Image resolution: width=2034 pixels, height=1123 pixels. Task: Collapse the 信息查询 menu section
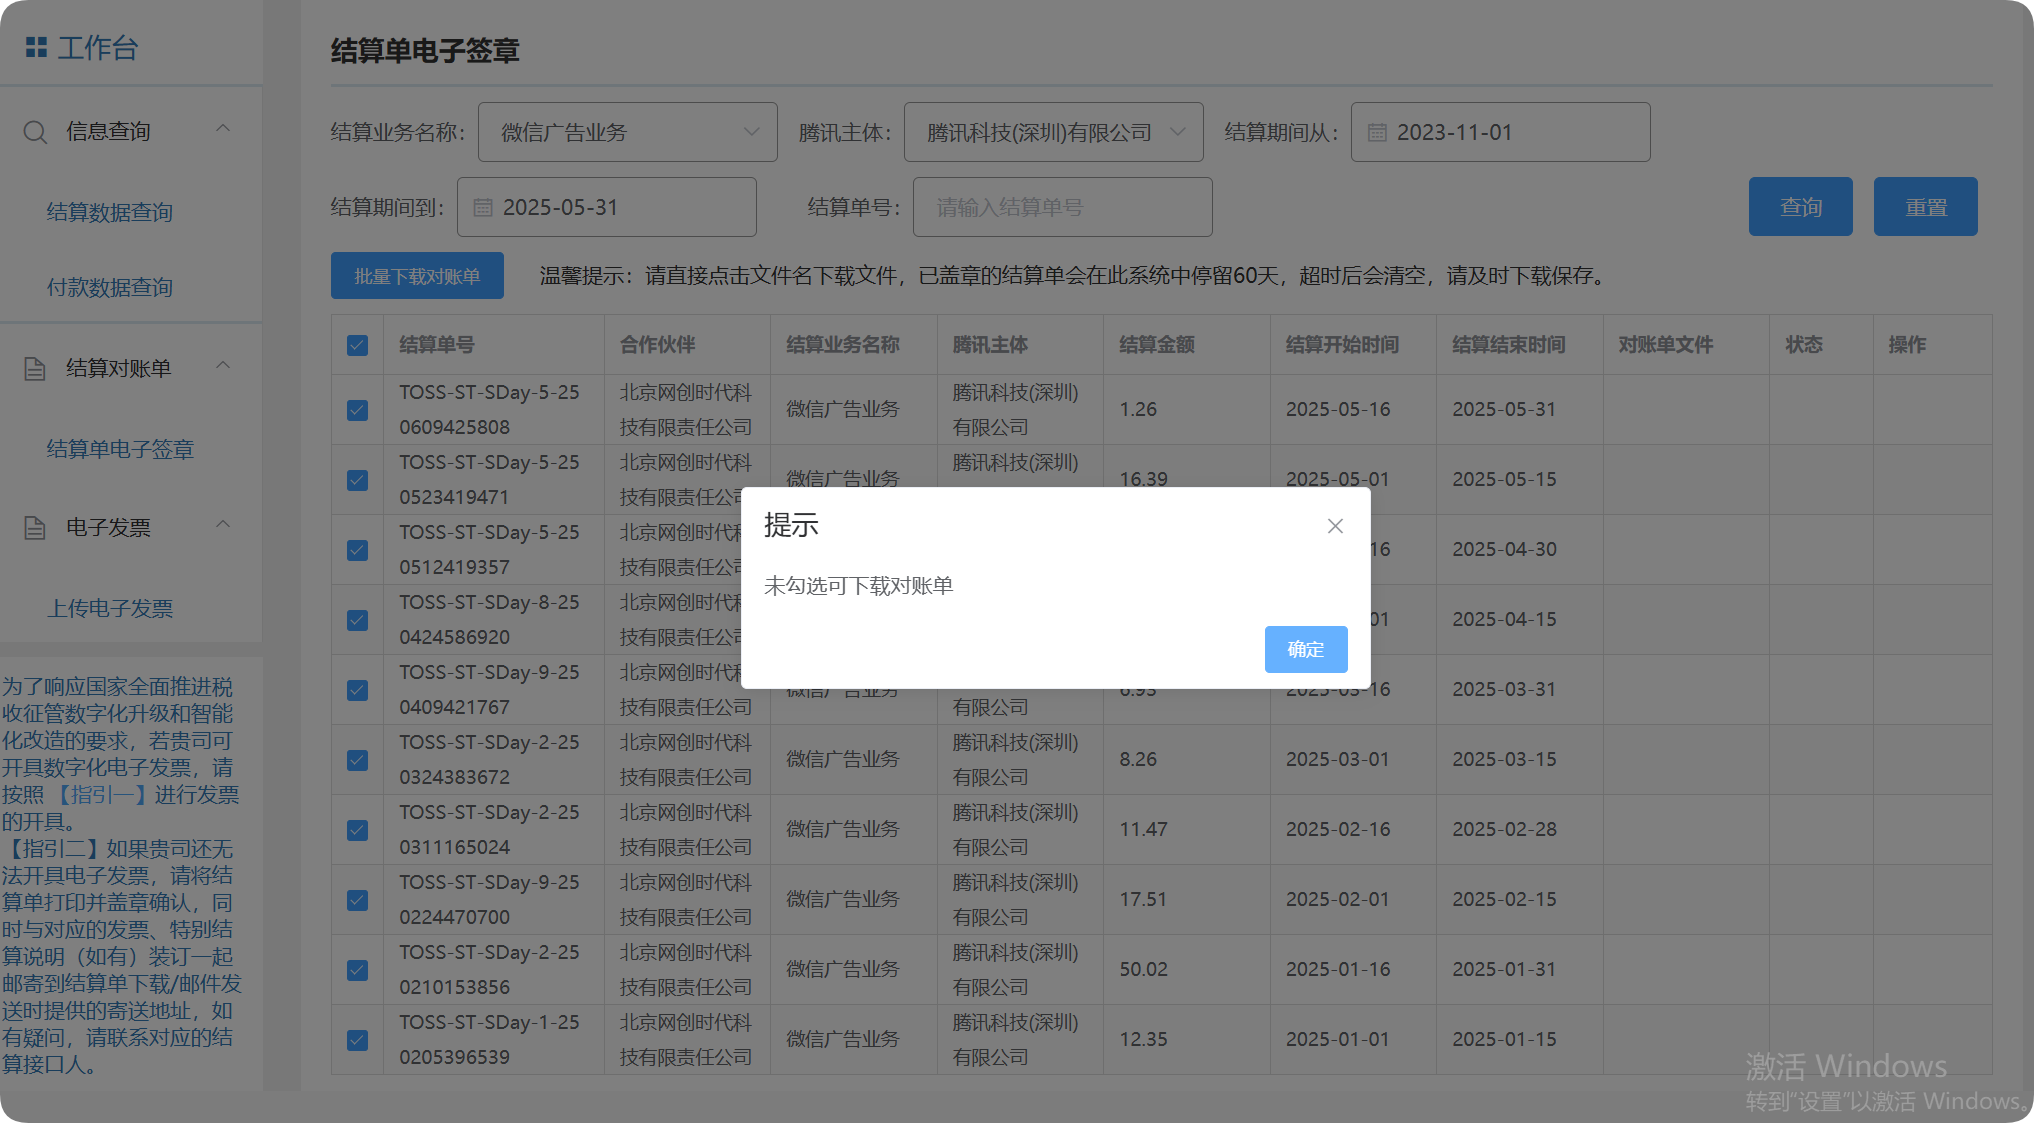(x=223, y=129)
